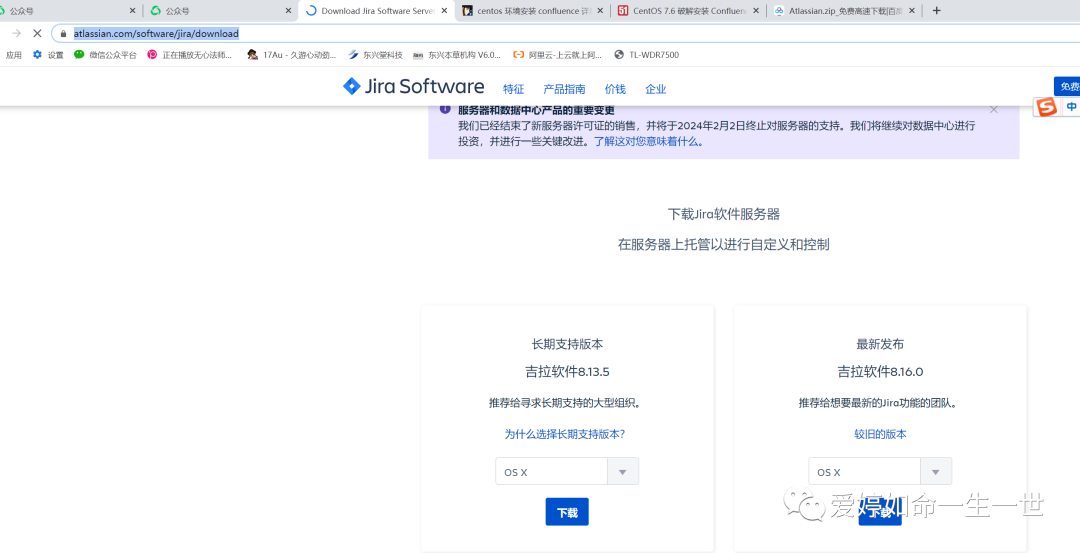Stop loading the page with the X button
1080x553 pixels.
point(37,33)
